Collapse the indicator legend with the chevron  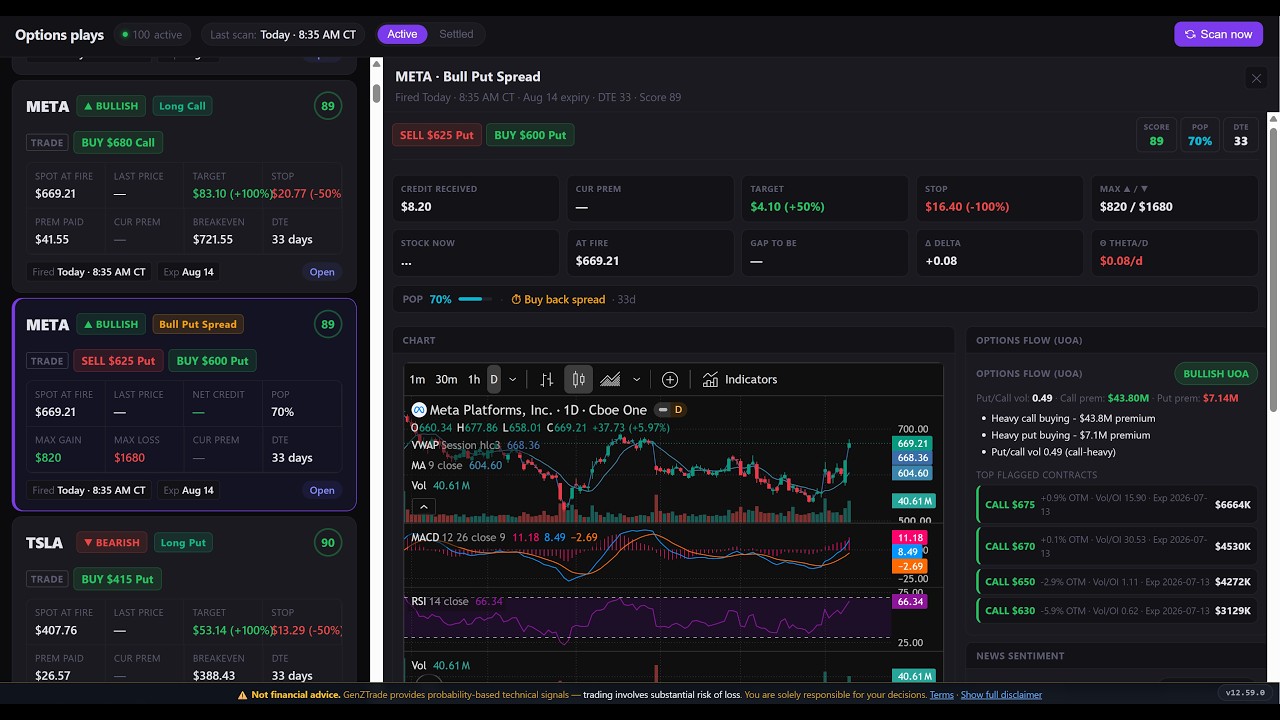424,507
